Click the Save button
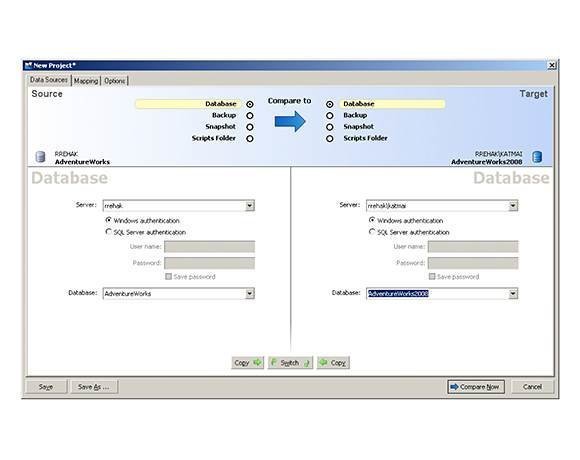This screenshot has height=460, width=580. pos(46,387)
